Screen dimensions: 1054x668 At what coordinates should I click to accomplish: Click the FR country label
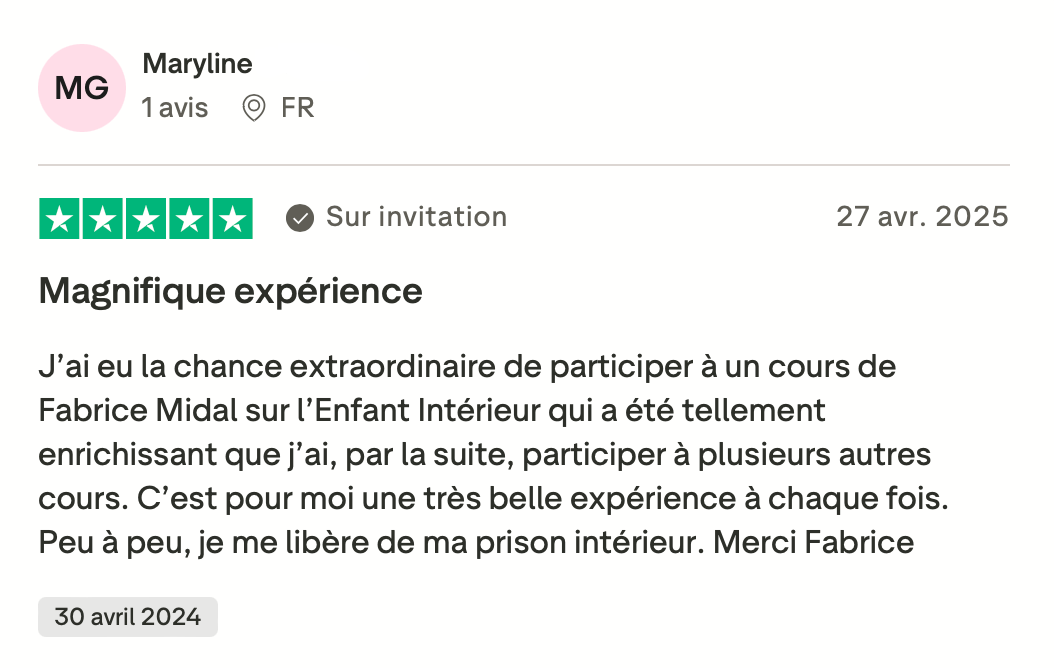tap(298, 108)
